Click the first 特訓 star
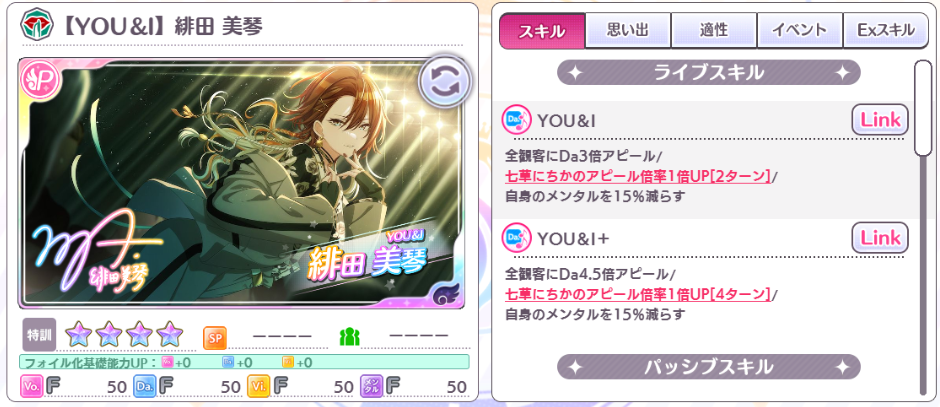The width and height of the screenshot is (940, 407). [78, 334]
